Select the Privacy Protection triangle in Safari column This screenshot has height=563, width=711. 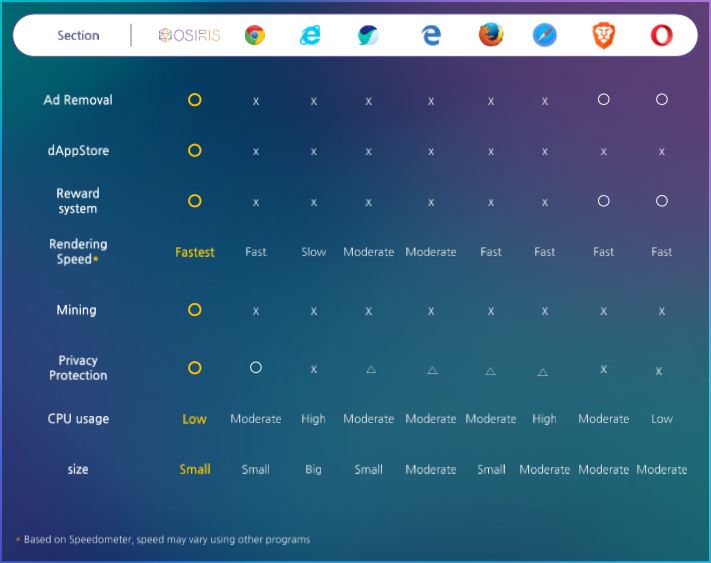(x=542, y=372)
